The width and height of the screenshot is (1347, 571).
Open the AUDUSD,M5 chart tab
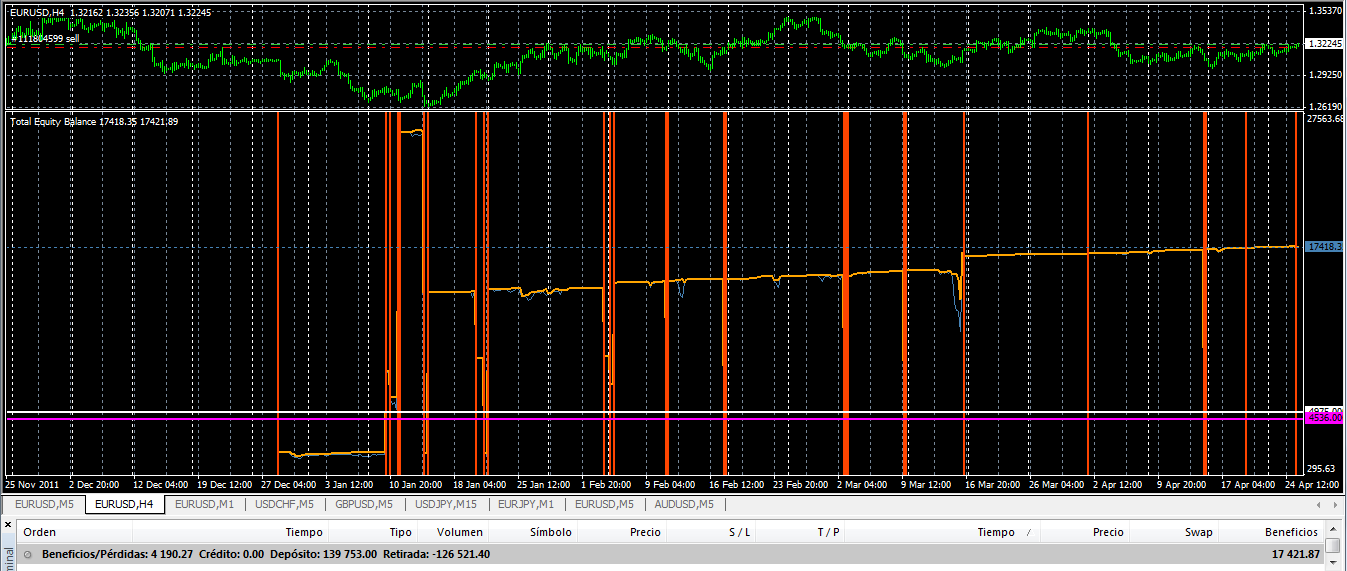tap(685, 504)
